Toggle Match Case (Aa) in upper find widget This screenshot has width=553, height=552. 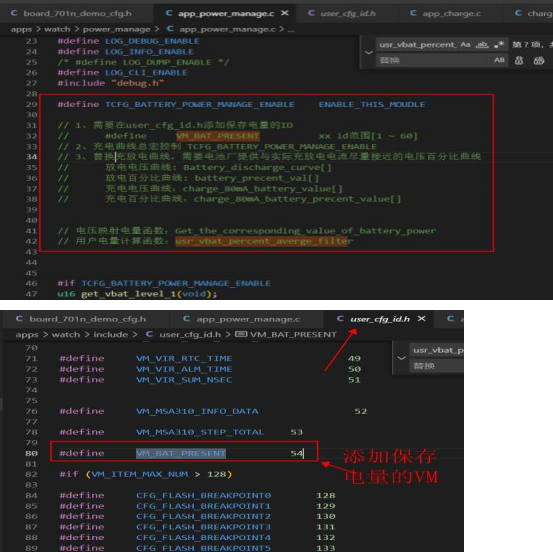pyautogui.click(x=465, y=45)
